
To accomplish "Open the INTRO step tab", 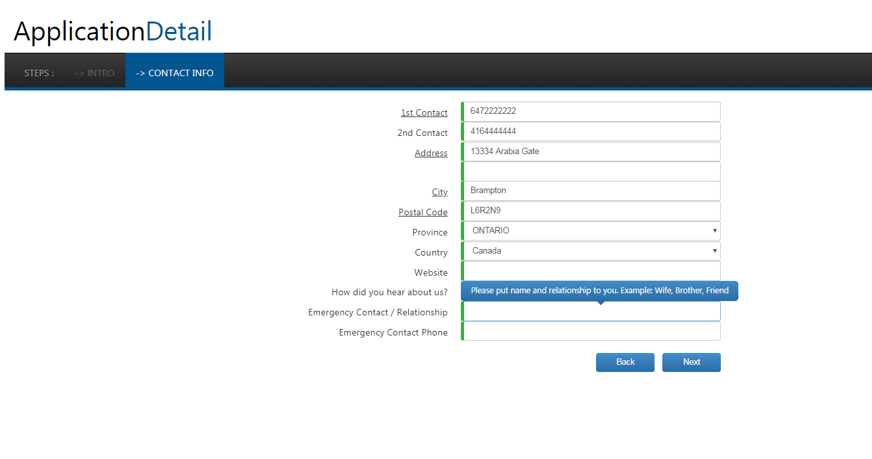I will 95,73.
